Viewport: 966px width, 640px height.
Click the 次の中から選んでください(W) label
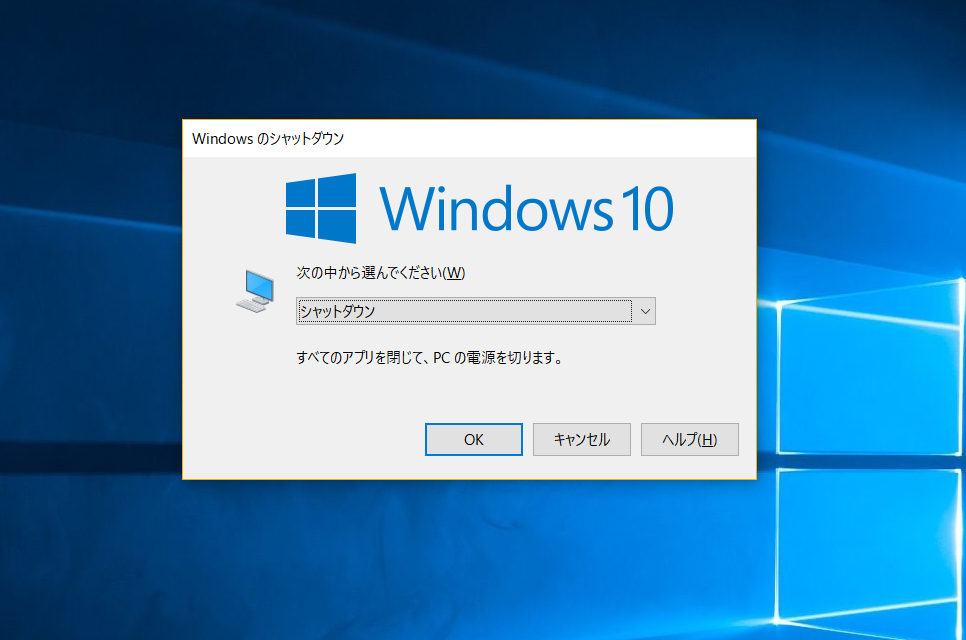click(381, 273)
